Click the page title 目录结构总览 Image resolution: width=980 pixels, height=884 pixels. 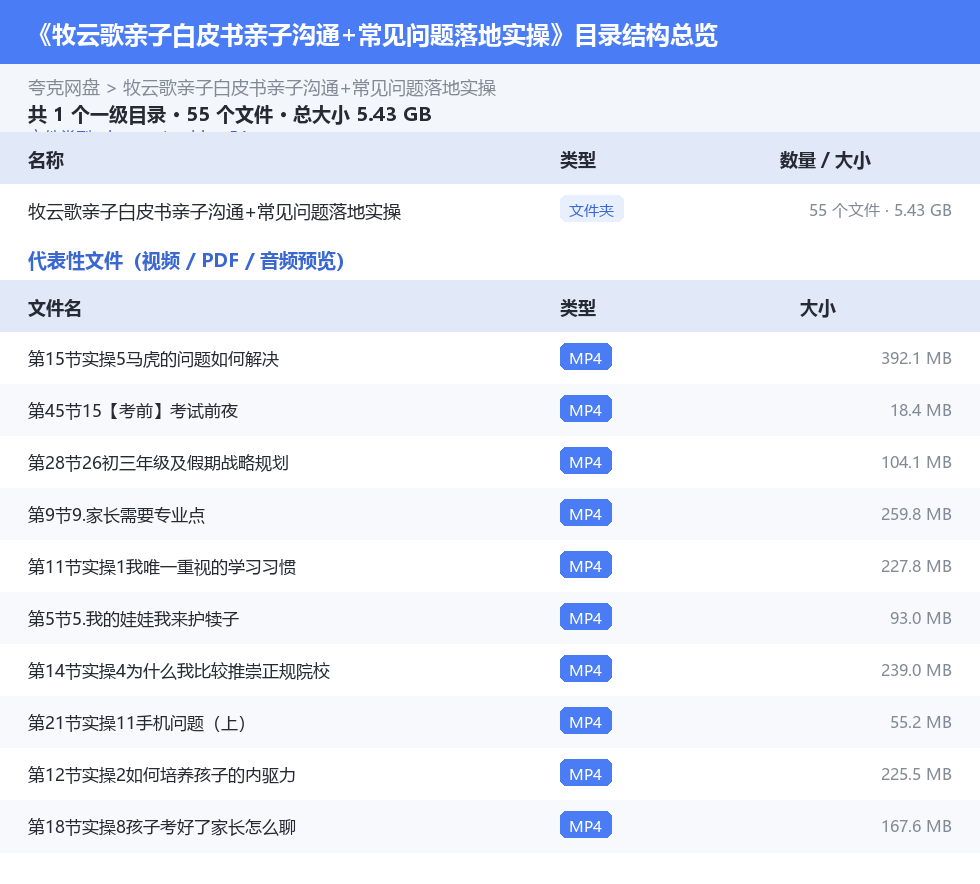tap(646, 35)
